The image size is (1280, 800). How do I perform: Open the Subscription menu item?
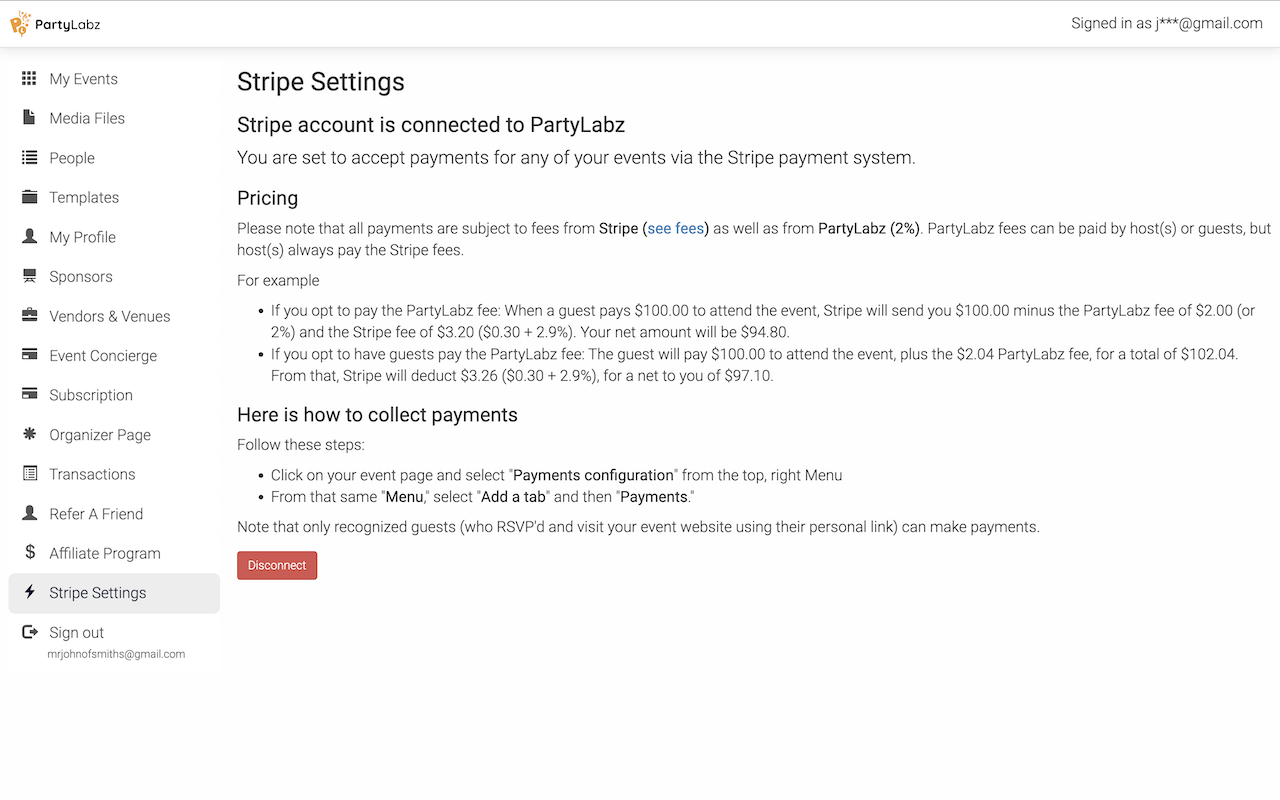91,395
